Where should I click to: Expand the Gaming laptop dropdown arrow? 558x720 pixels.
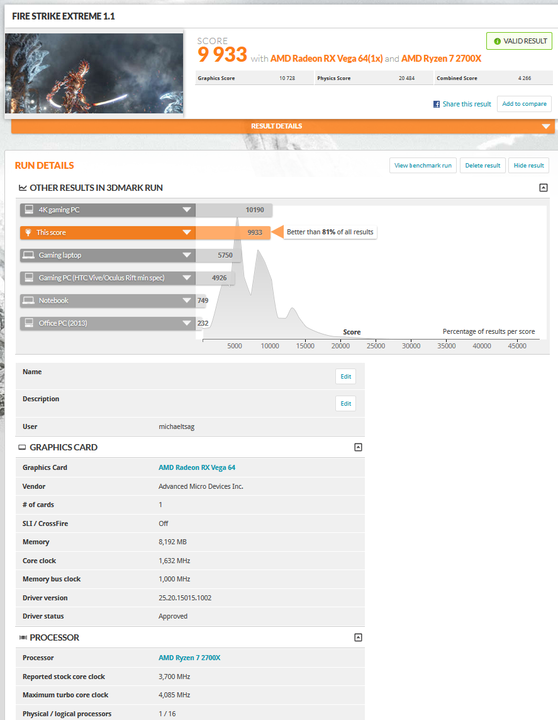pos(186,255)
